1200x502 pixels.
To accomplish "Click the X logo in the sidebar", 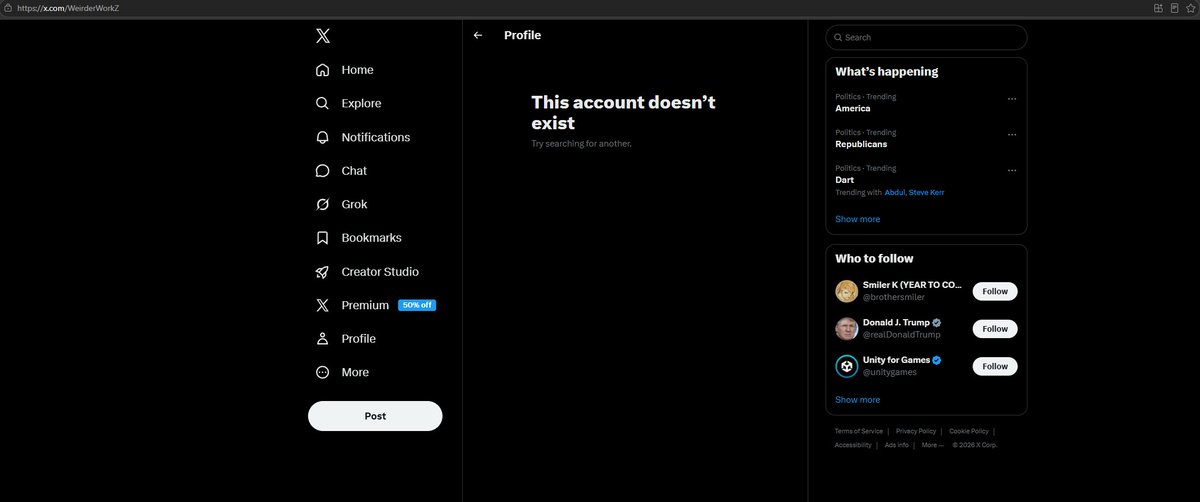I will click(322, 36).
